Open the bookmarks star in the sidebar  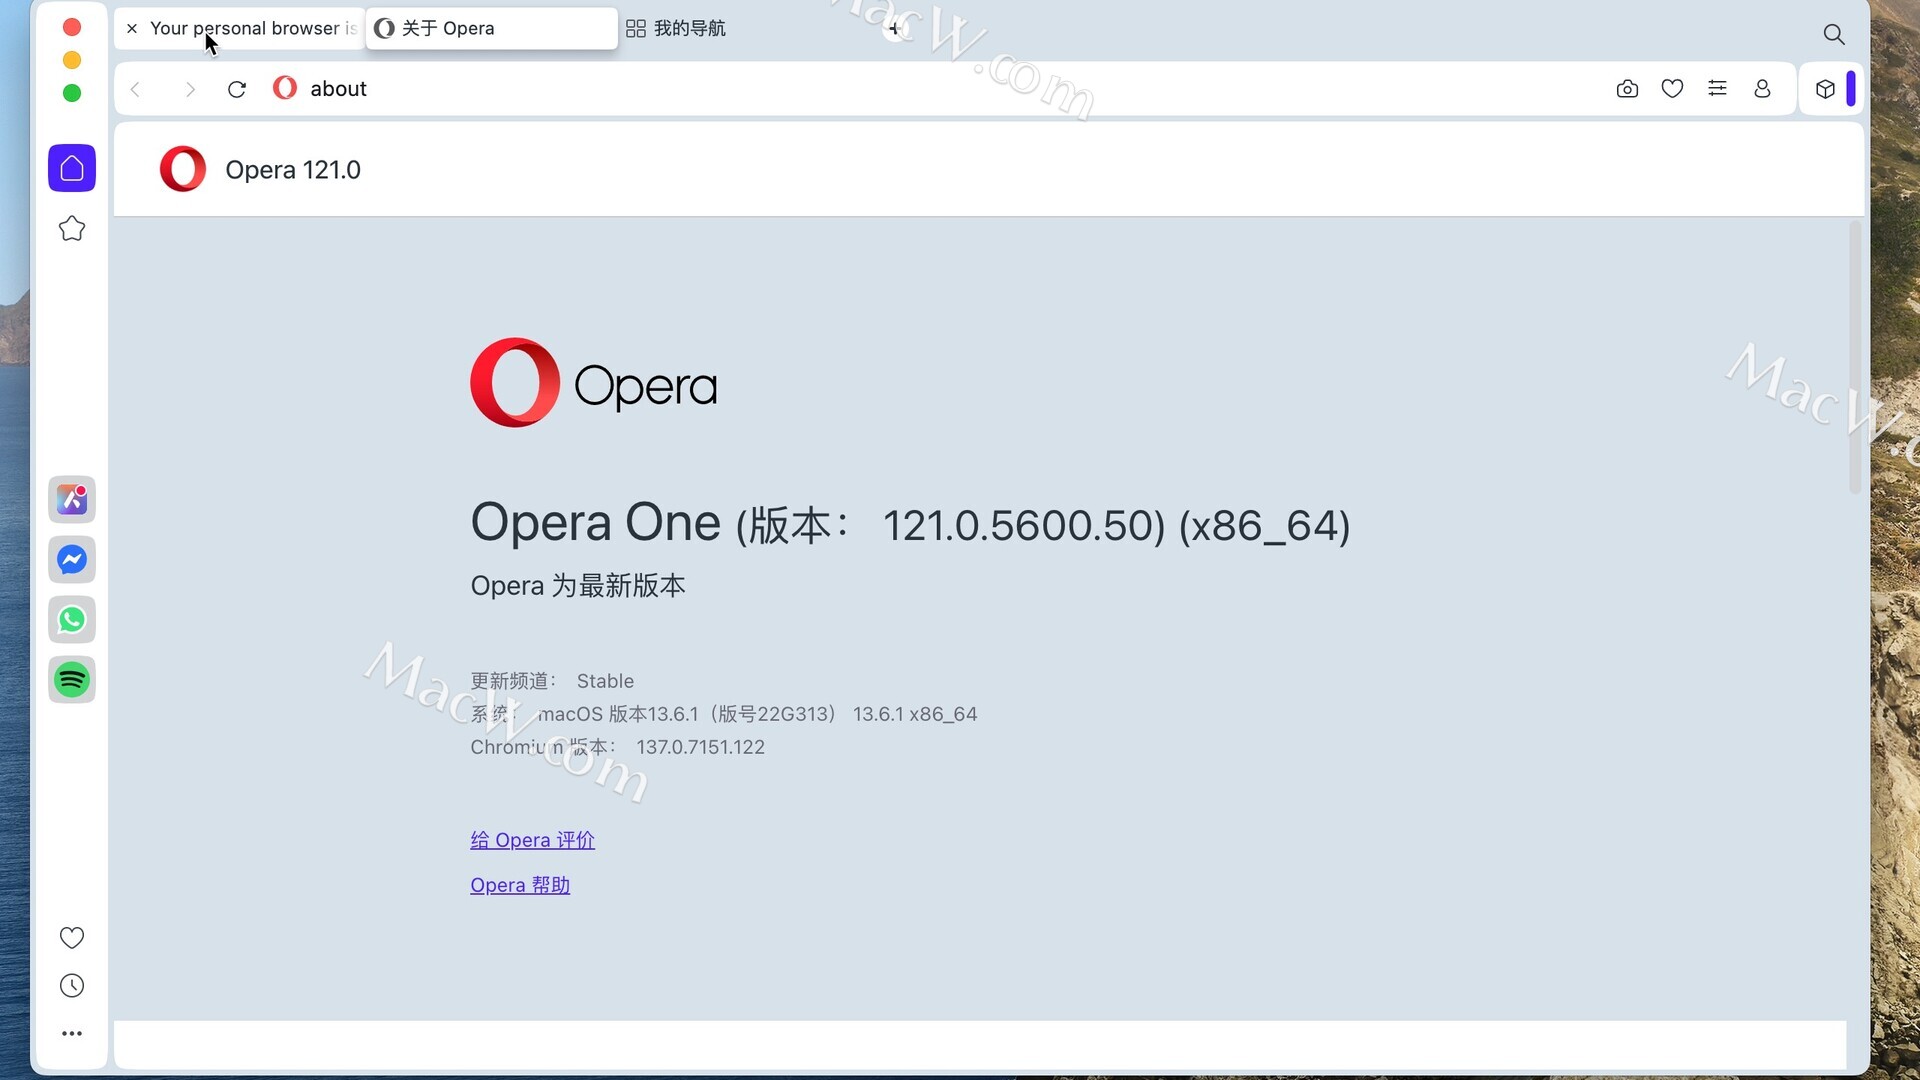72,229
